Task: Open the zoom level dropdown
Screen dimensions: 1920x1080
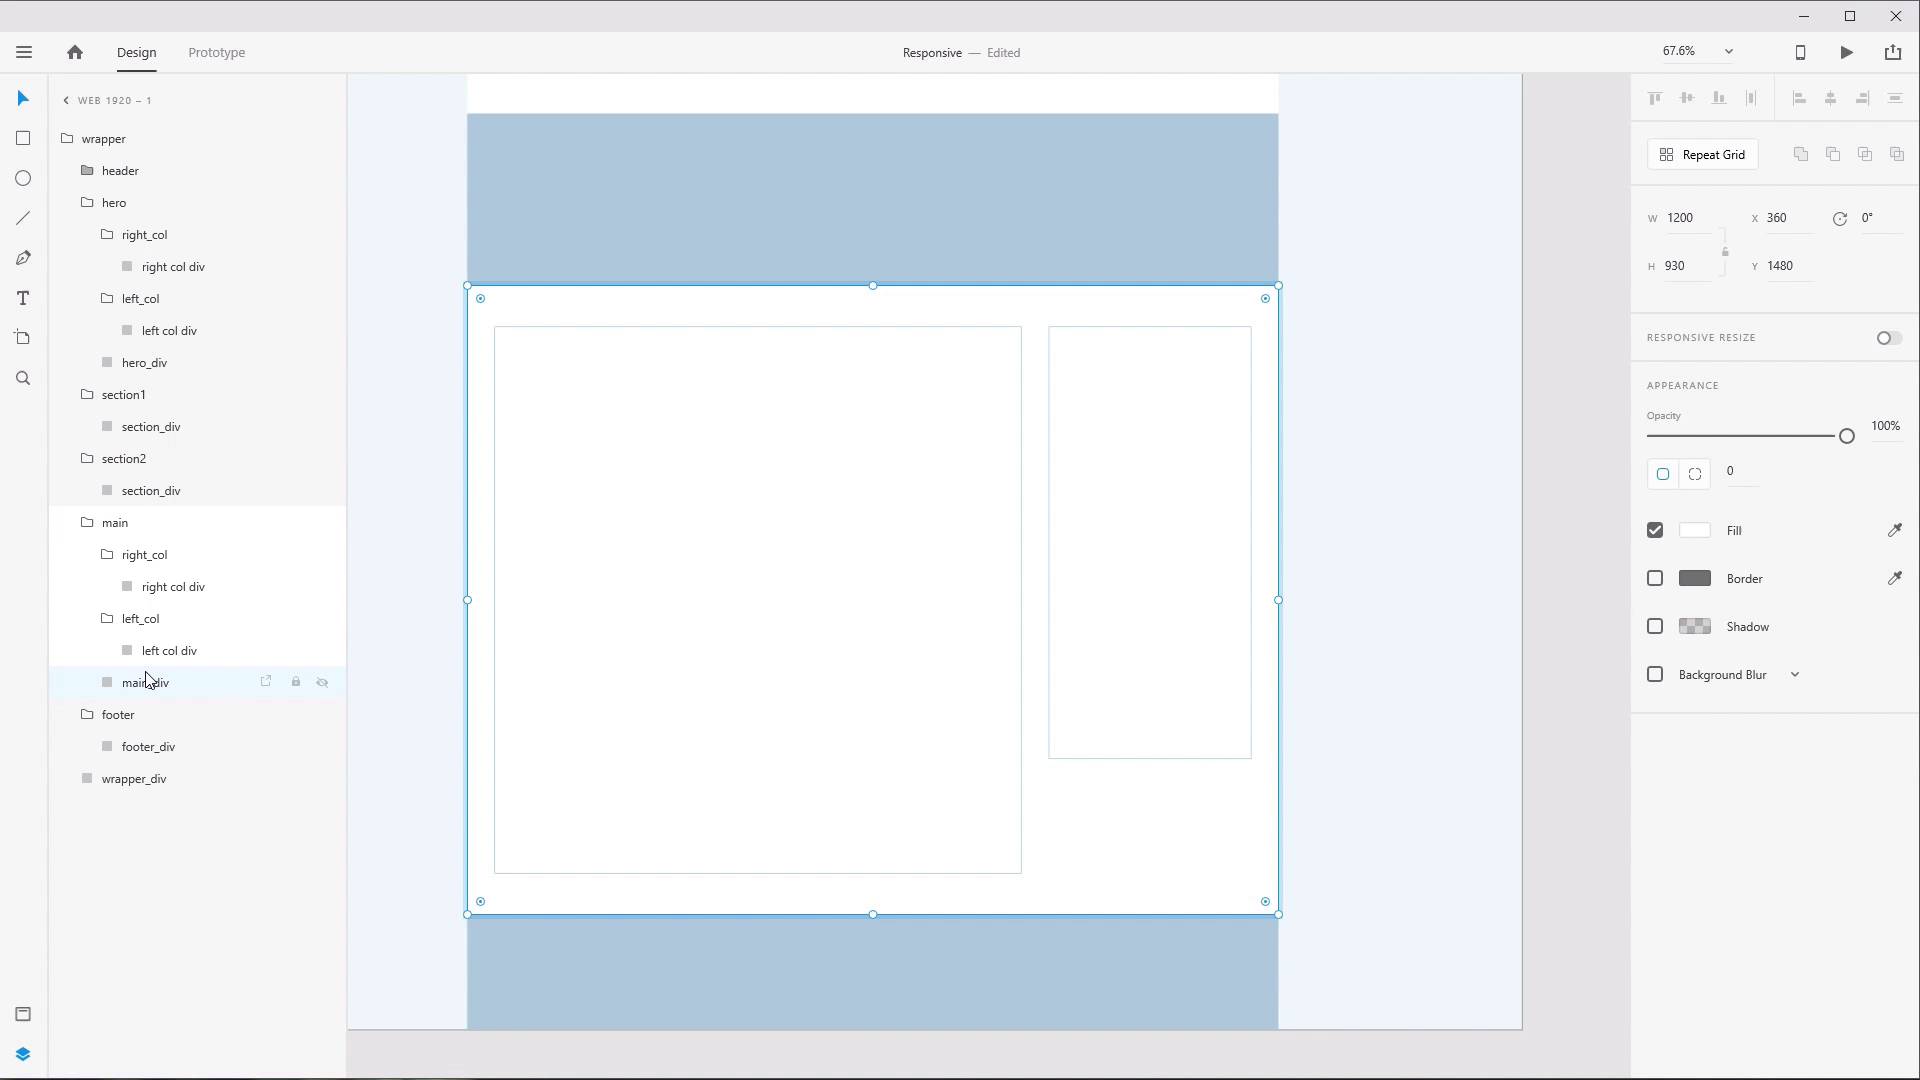Action: coord(1728,51)
